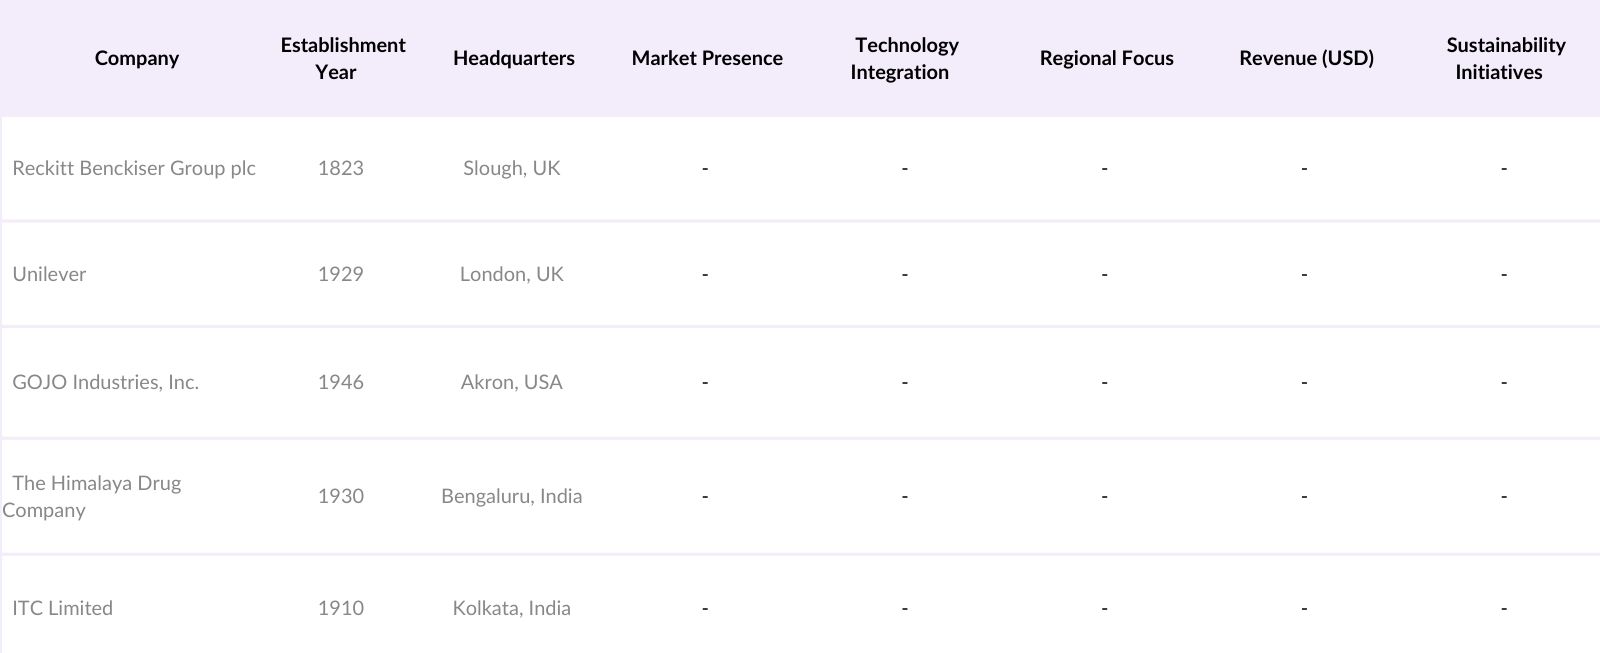This screenshot has height=653, width=1600.
Task: Click the Company column header
Action: (x=137, y=58)
